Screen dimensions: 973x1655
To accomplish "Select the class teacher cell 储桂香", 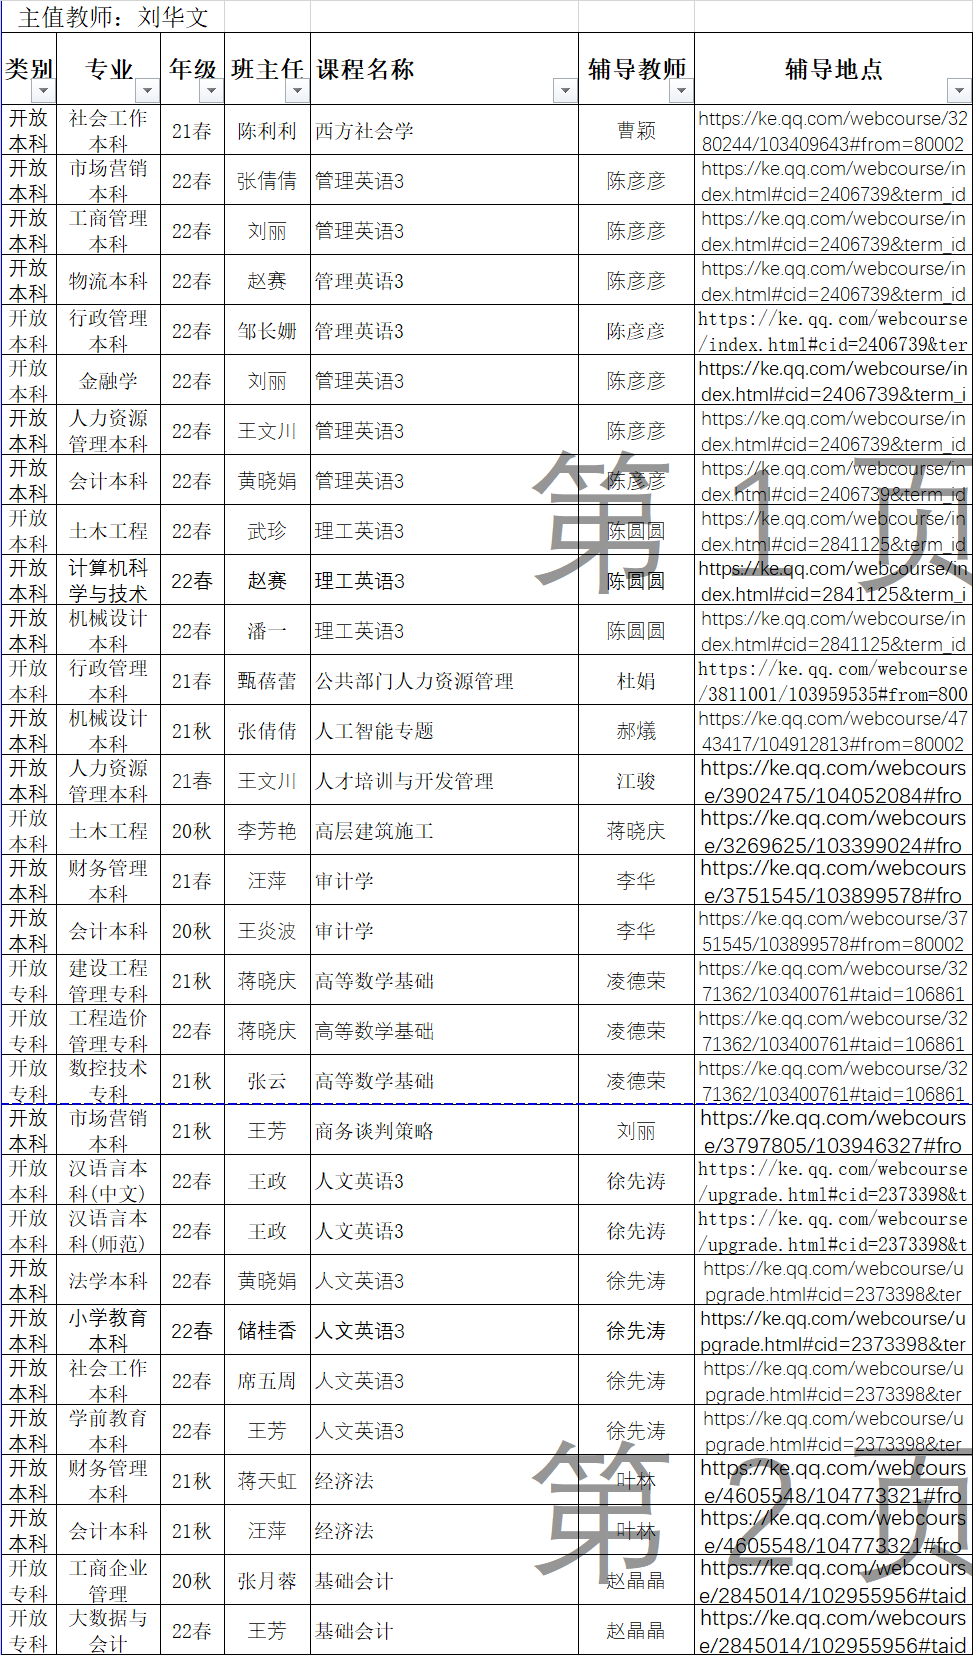I will (267, 1330).
